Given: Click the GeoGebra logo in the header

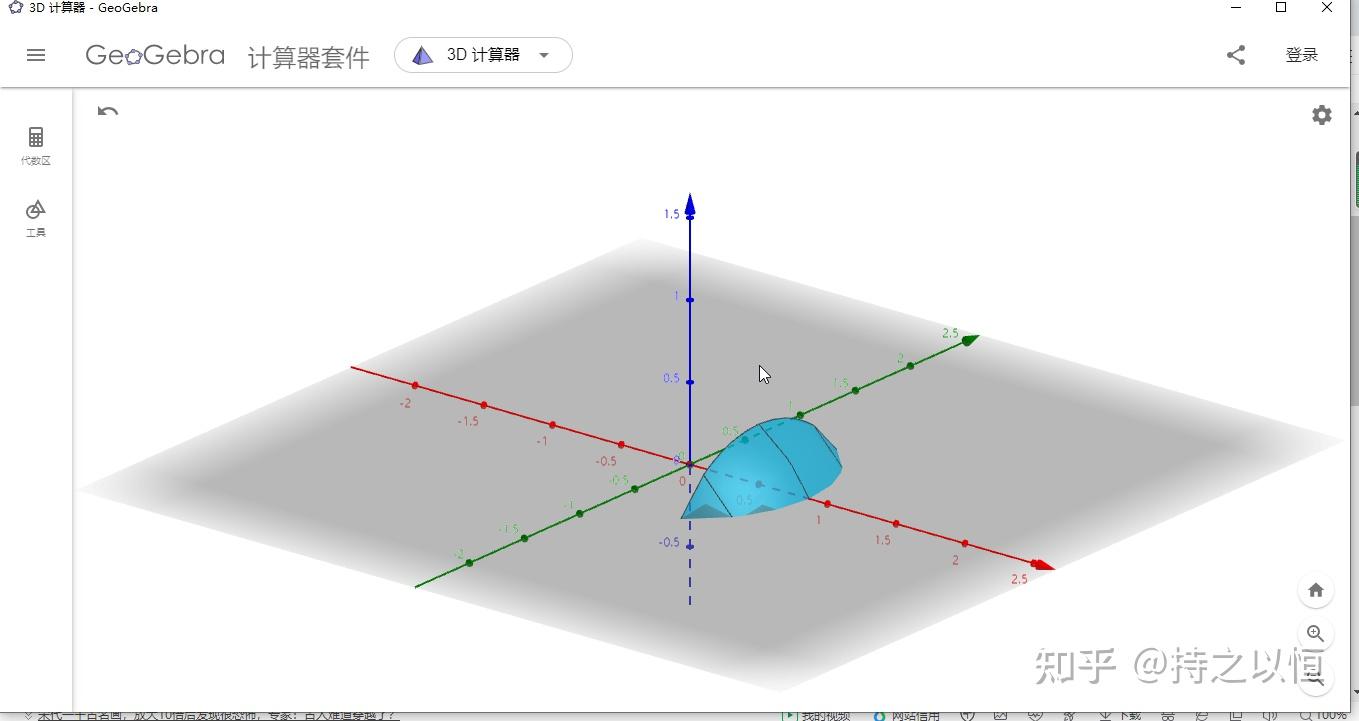Looking at the screenshot, I should [x=155, y=55].
